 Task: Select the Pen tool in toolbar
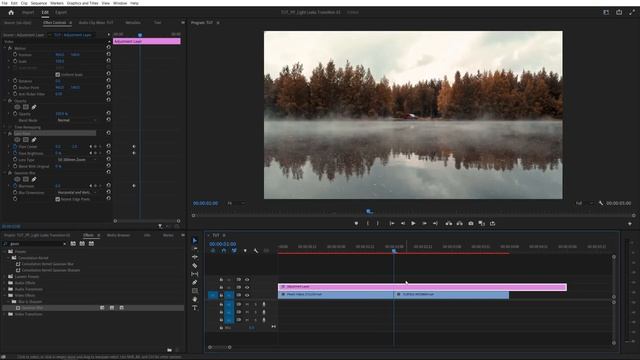tap(195, 282)
